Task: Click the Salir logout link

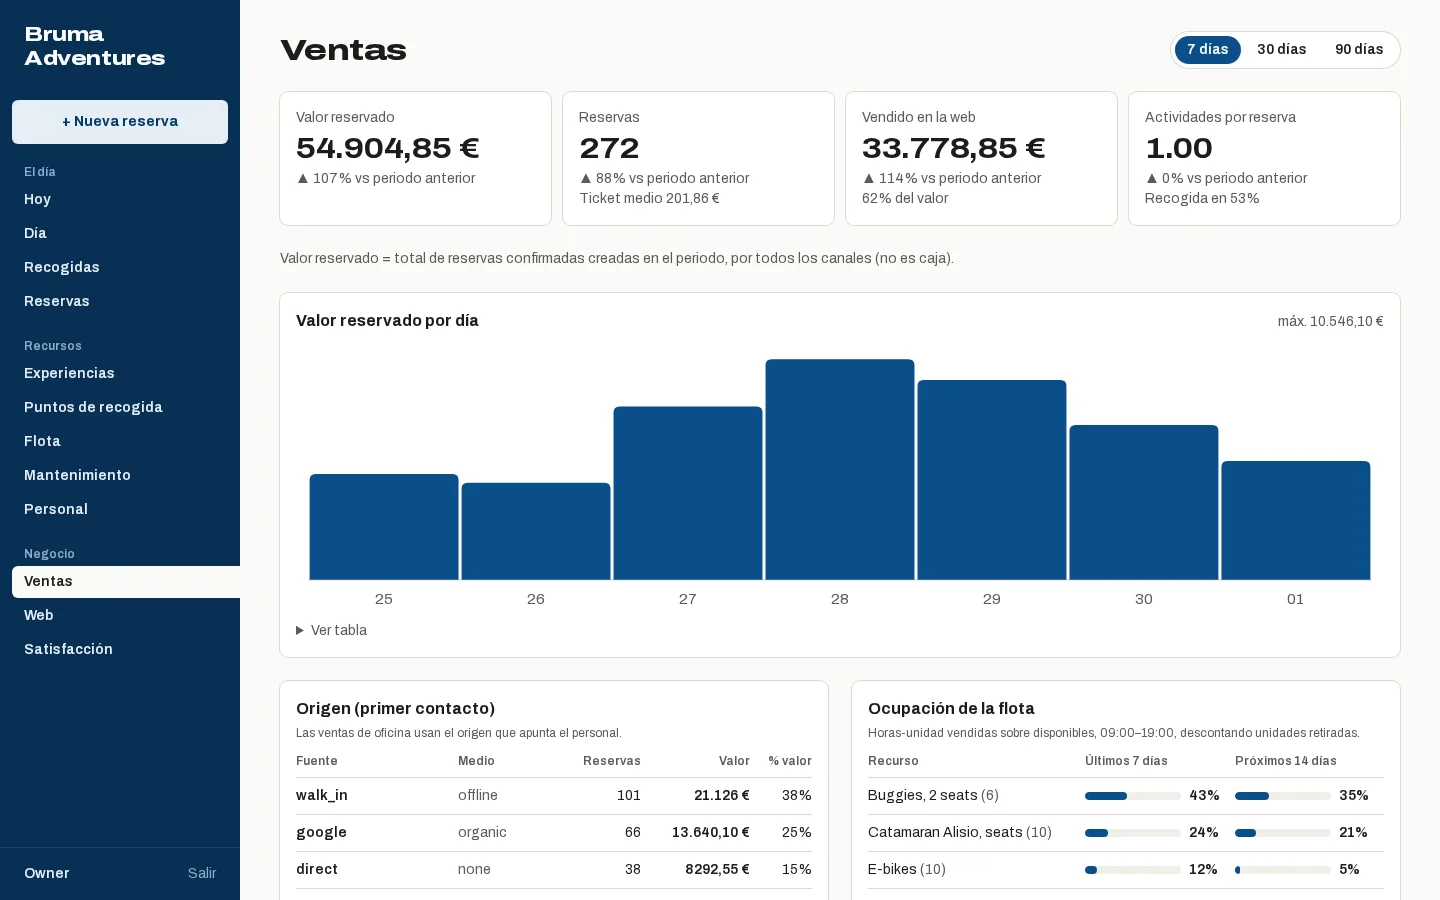Action: point(202,873)
